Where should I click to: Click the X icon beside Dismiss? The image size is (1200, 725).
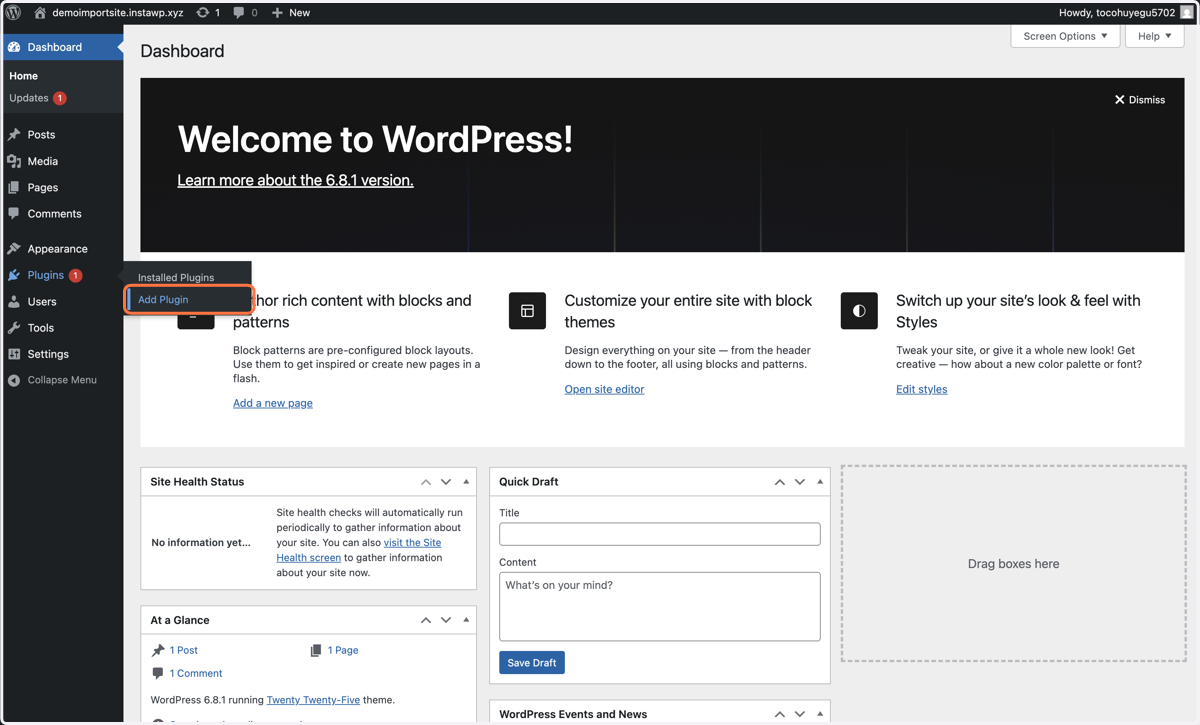(1120, 100)
